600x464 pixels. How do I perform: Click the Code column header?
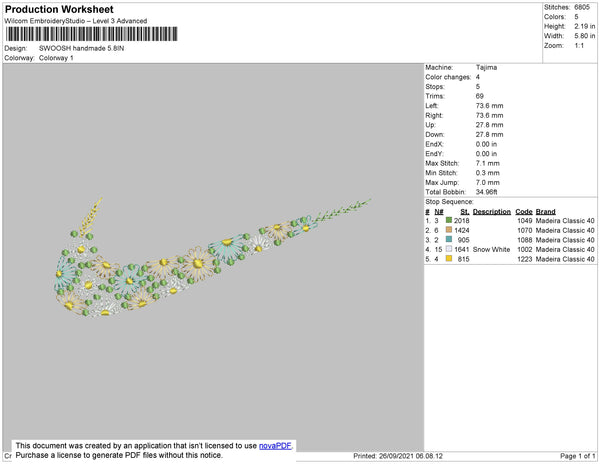pyautogui.click(x=524, y=212)
